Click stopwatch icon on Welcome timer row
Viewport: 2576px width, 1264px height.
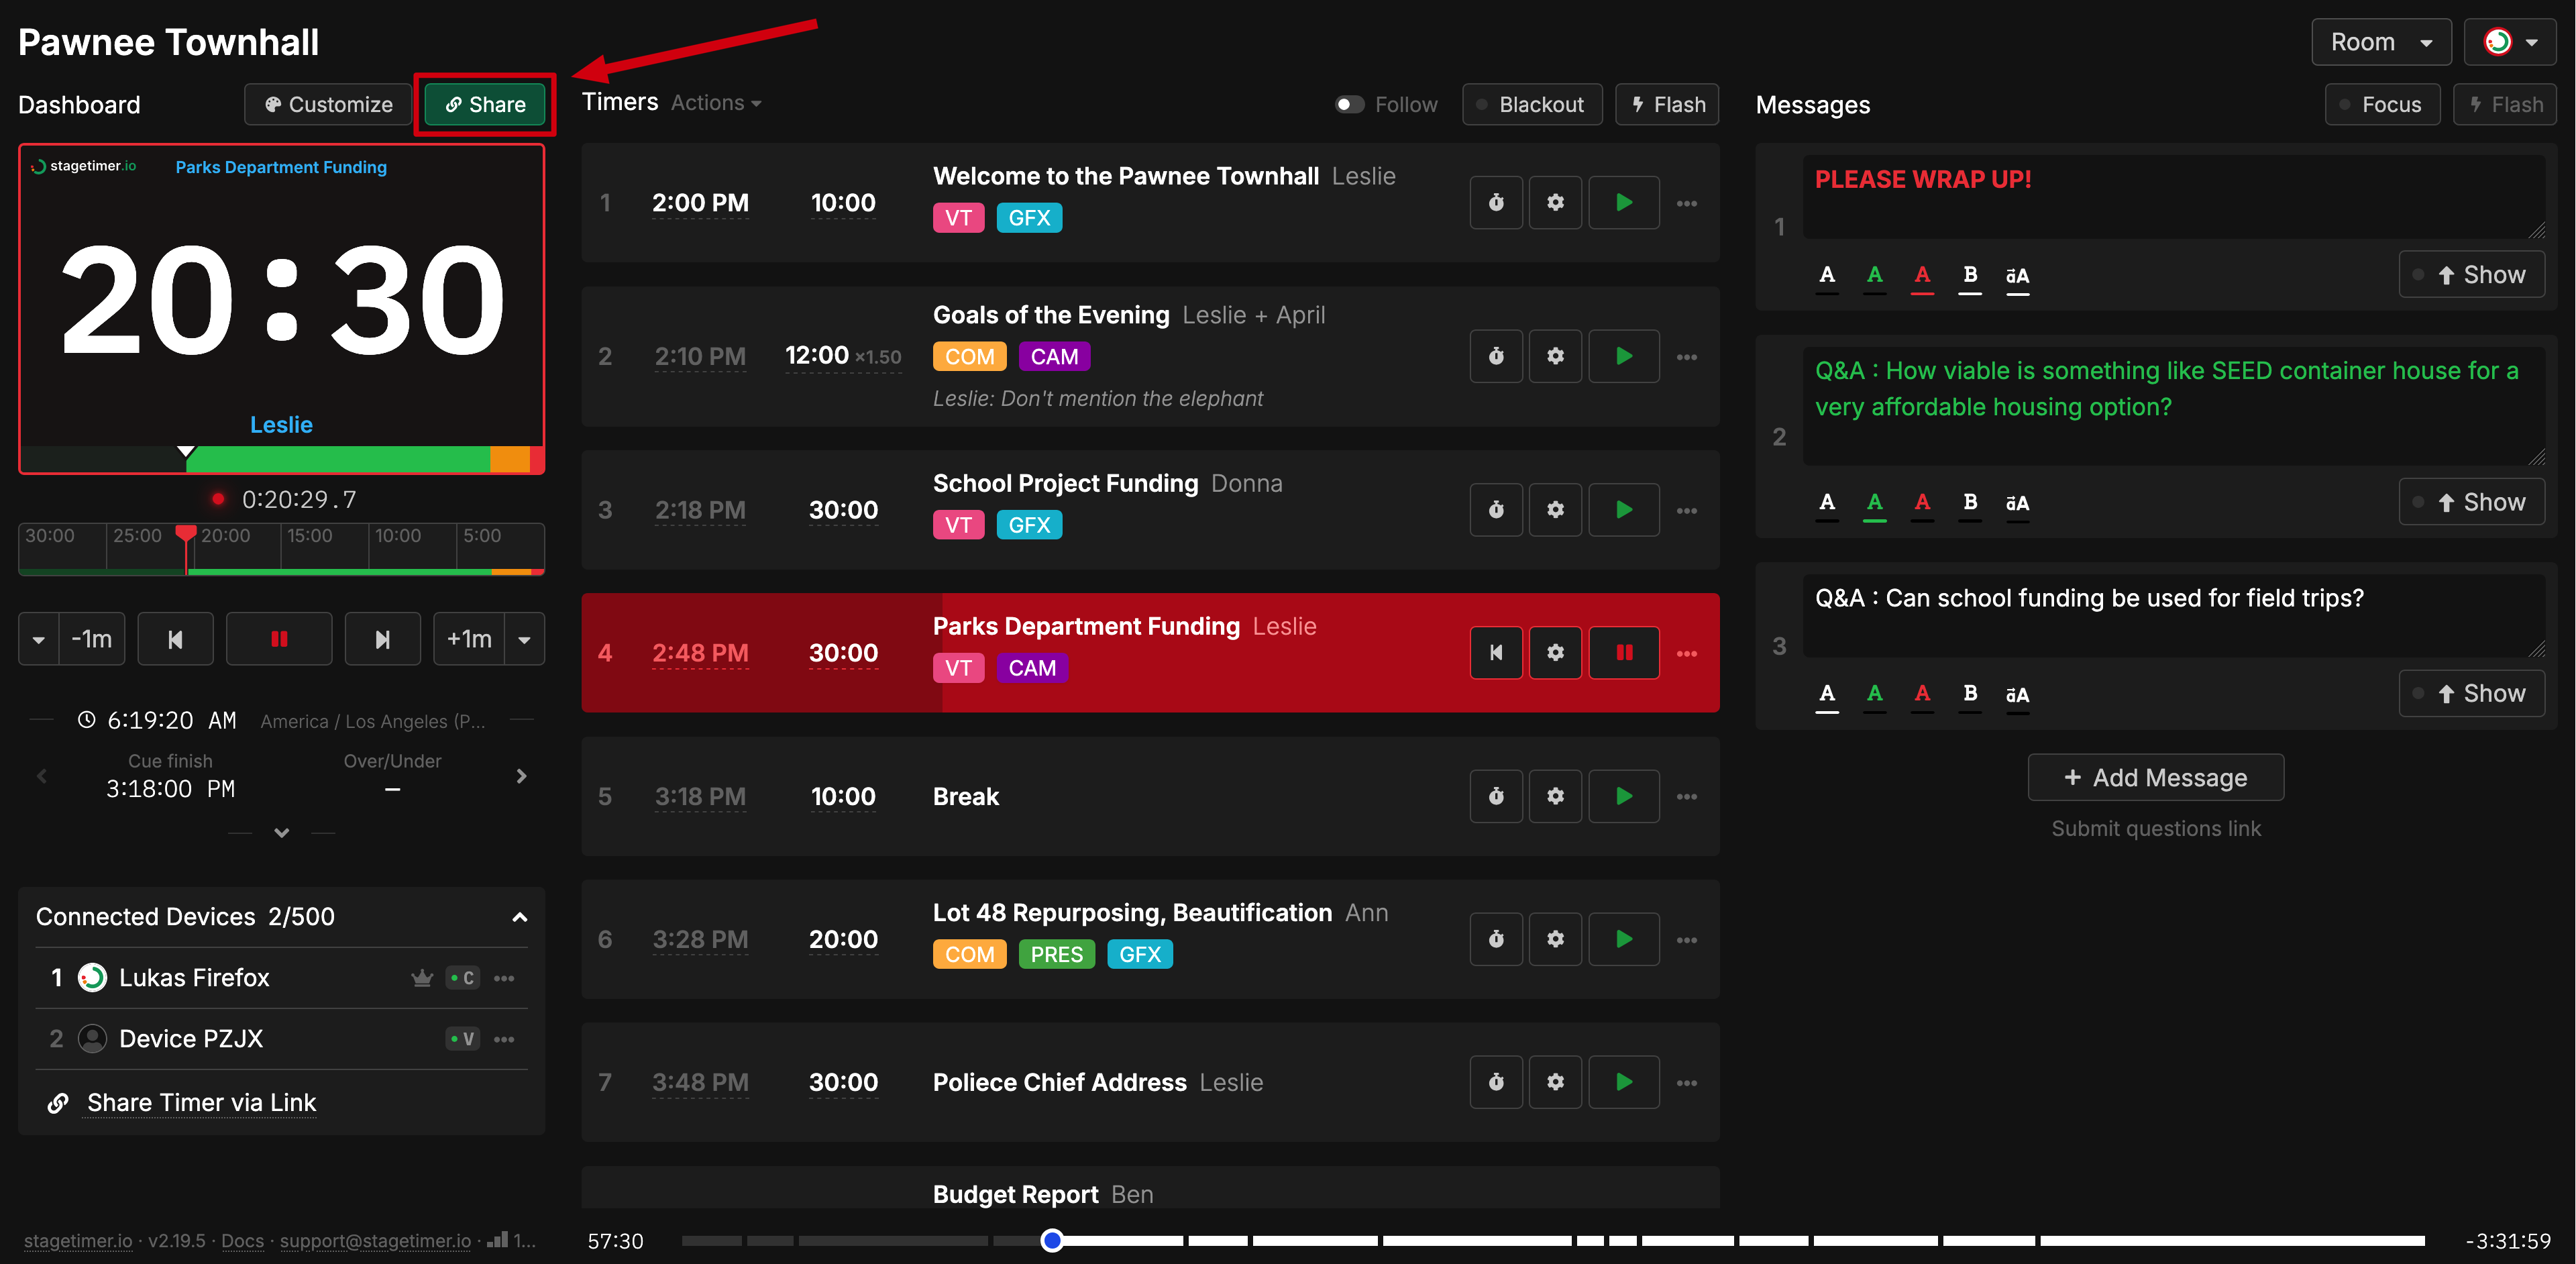click(1496, 202)
